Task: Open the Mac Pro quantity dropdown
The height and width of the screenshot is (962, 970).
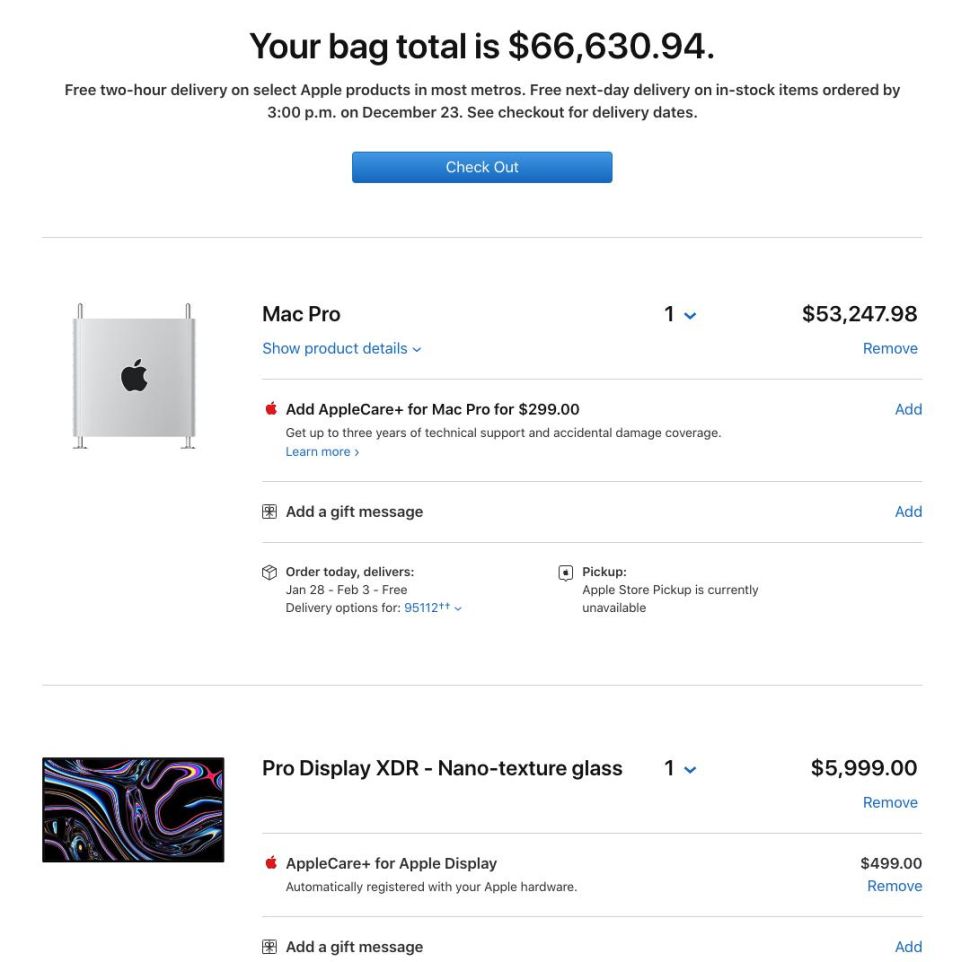Action: click(680, 314)
